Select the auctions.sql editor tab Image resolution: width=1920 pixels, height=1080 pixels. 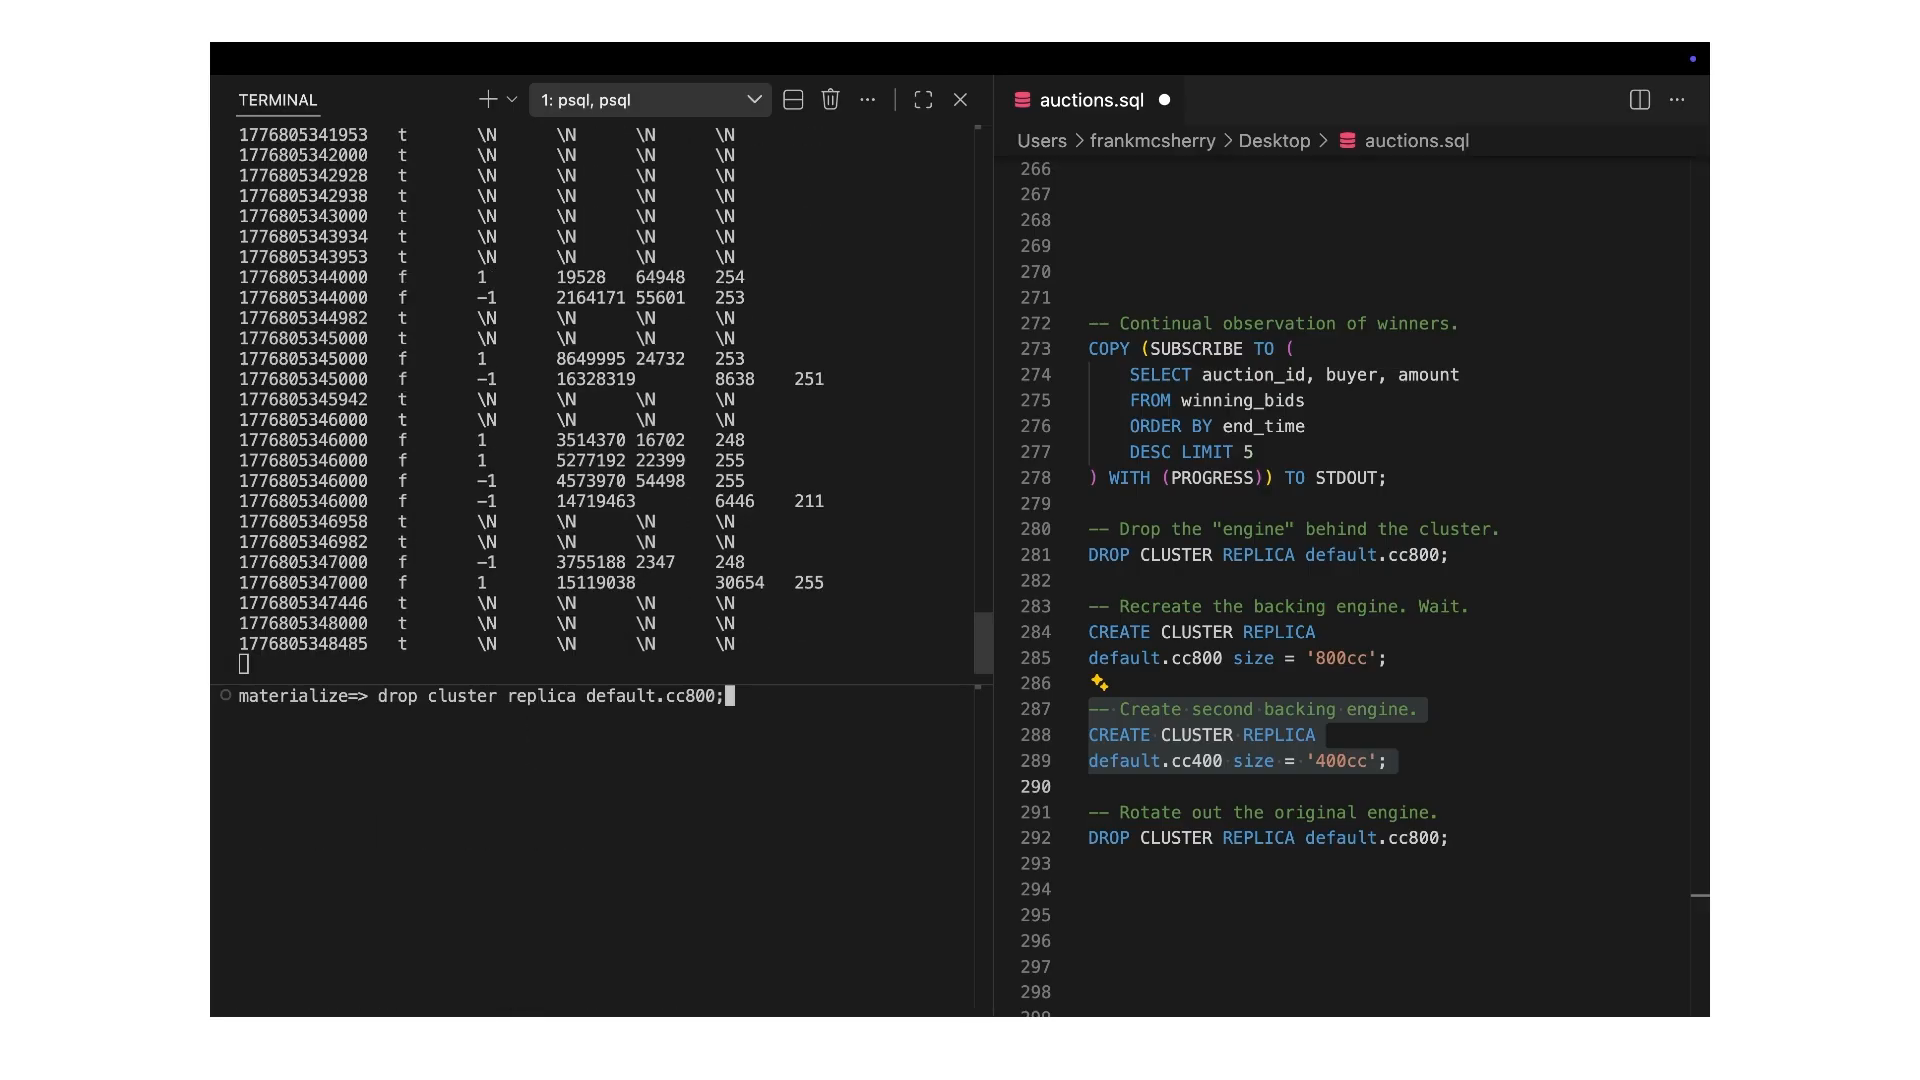[1091, 100]
